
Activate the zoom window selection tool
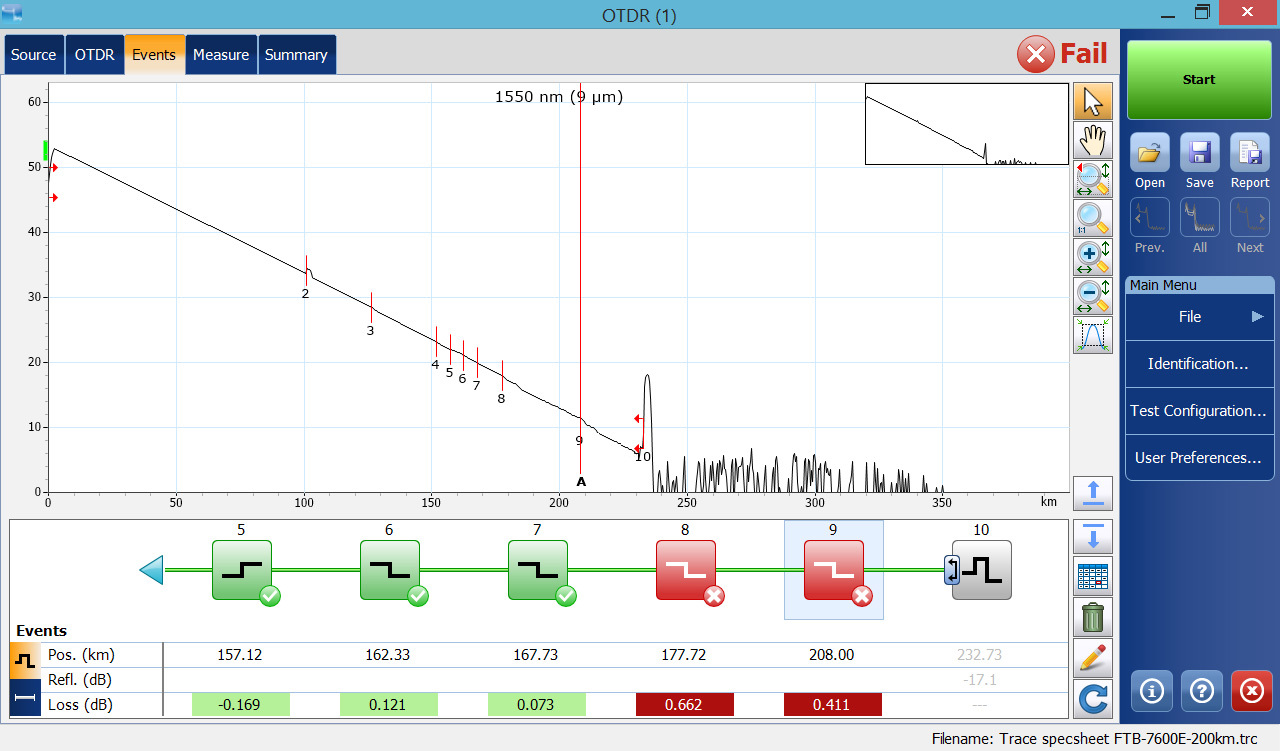(x=1093, y=179)
